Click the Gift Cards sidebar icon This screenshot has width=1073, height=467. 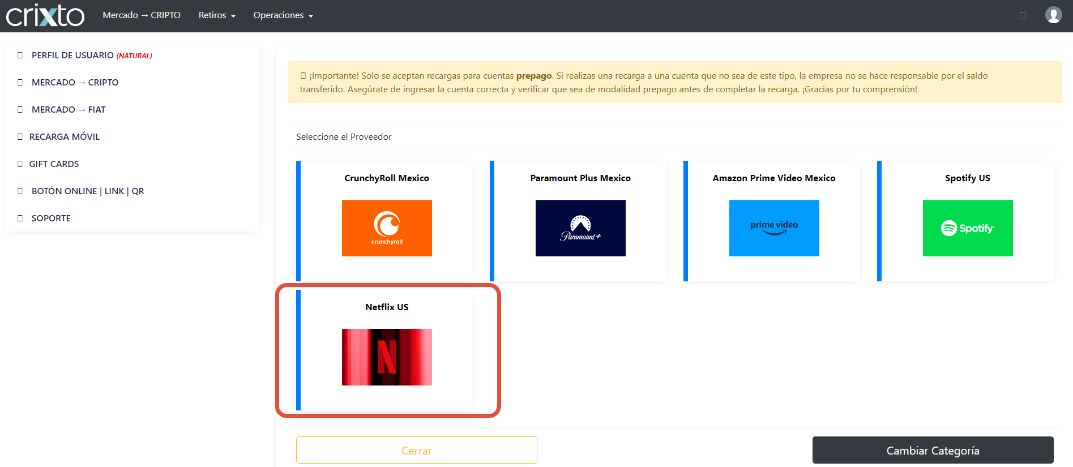[20, 164]
